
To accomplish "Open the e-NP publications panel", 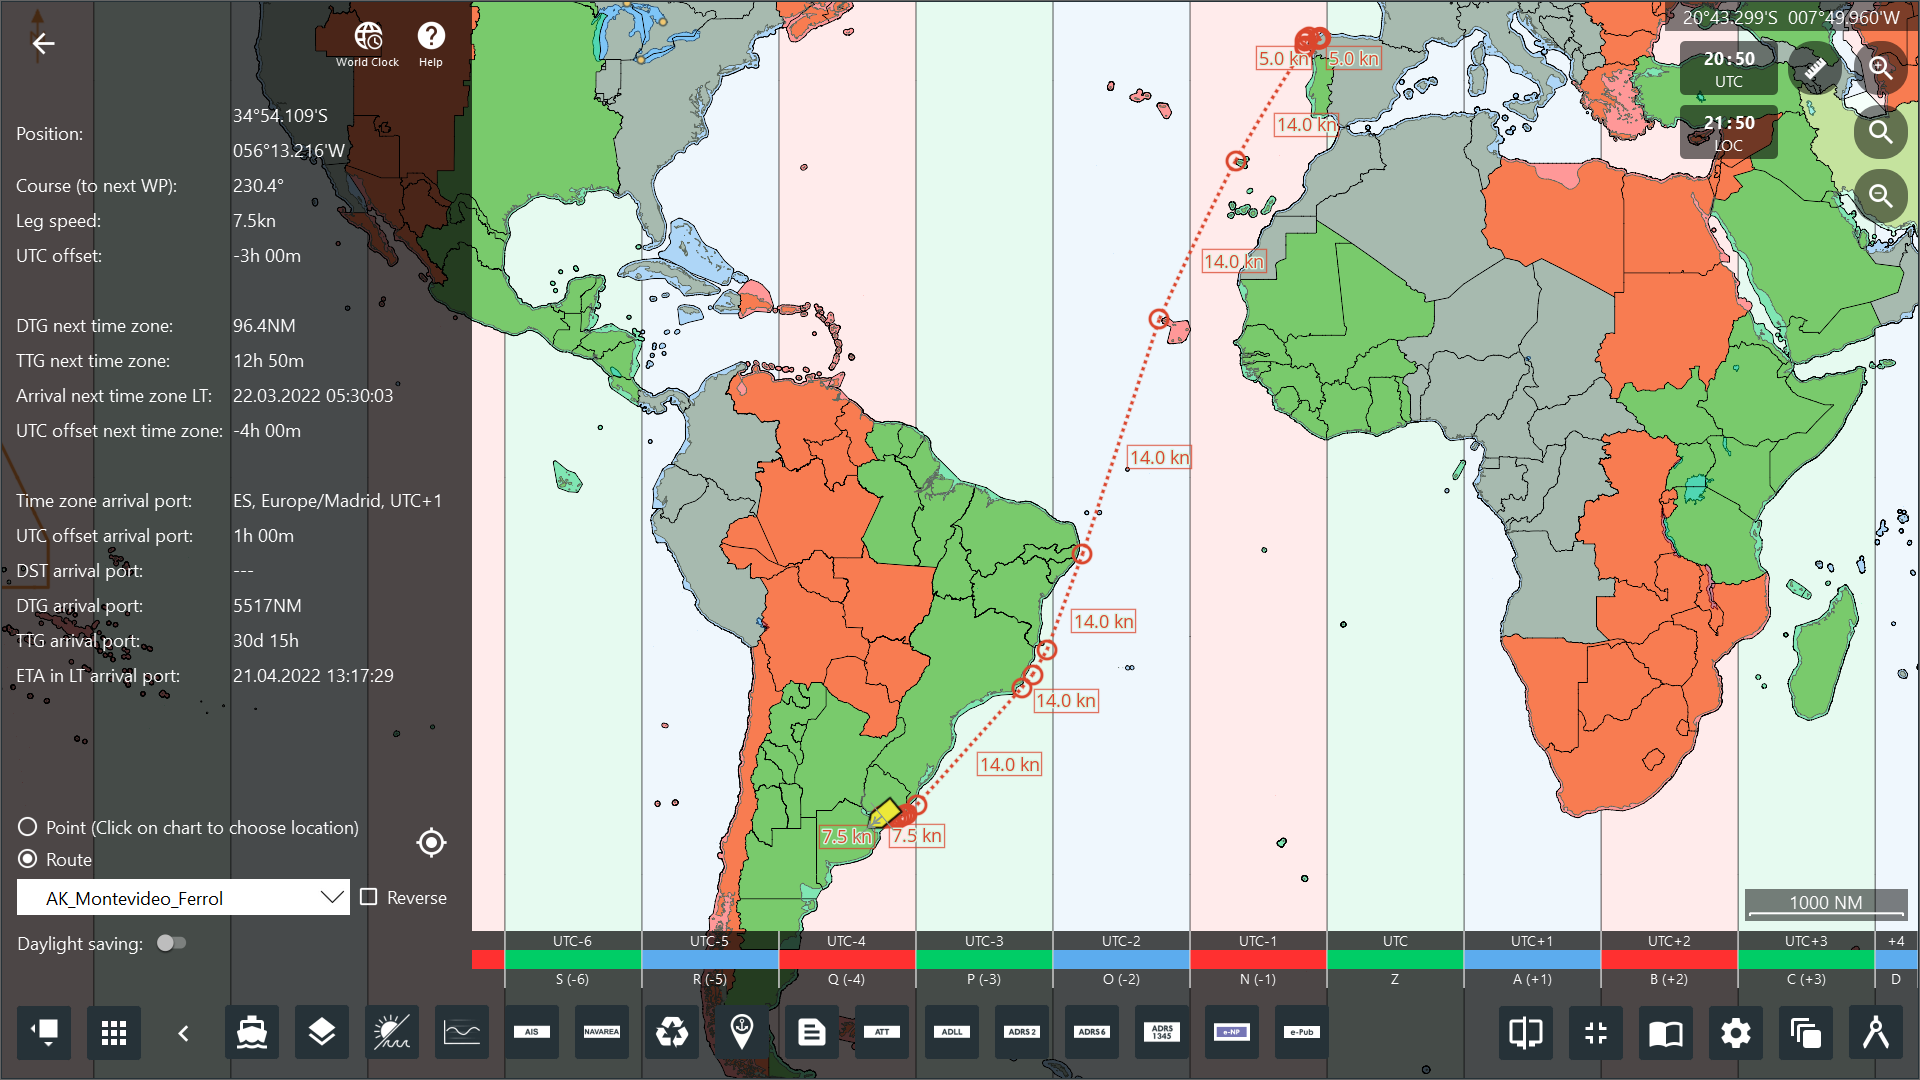I will click(1231, 1032).
